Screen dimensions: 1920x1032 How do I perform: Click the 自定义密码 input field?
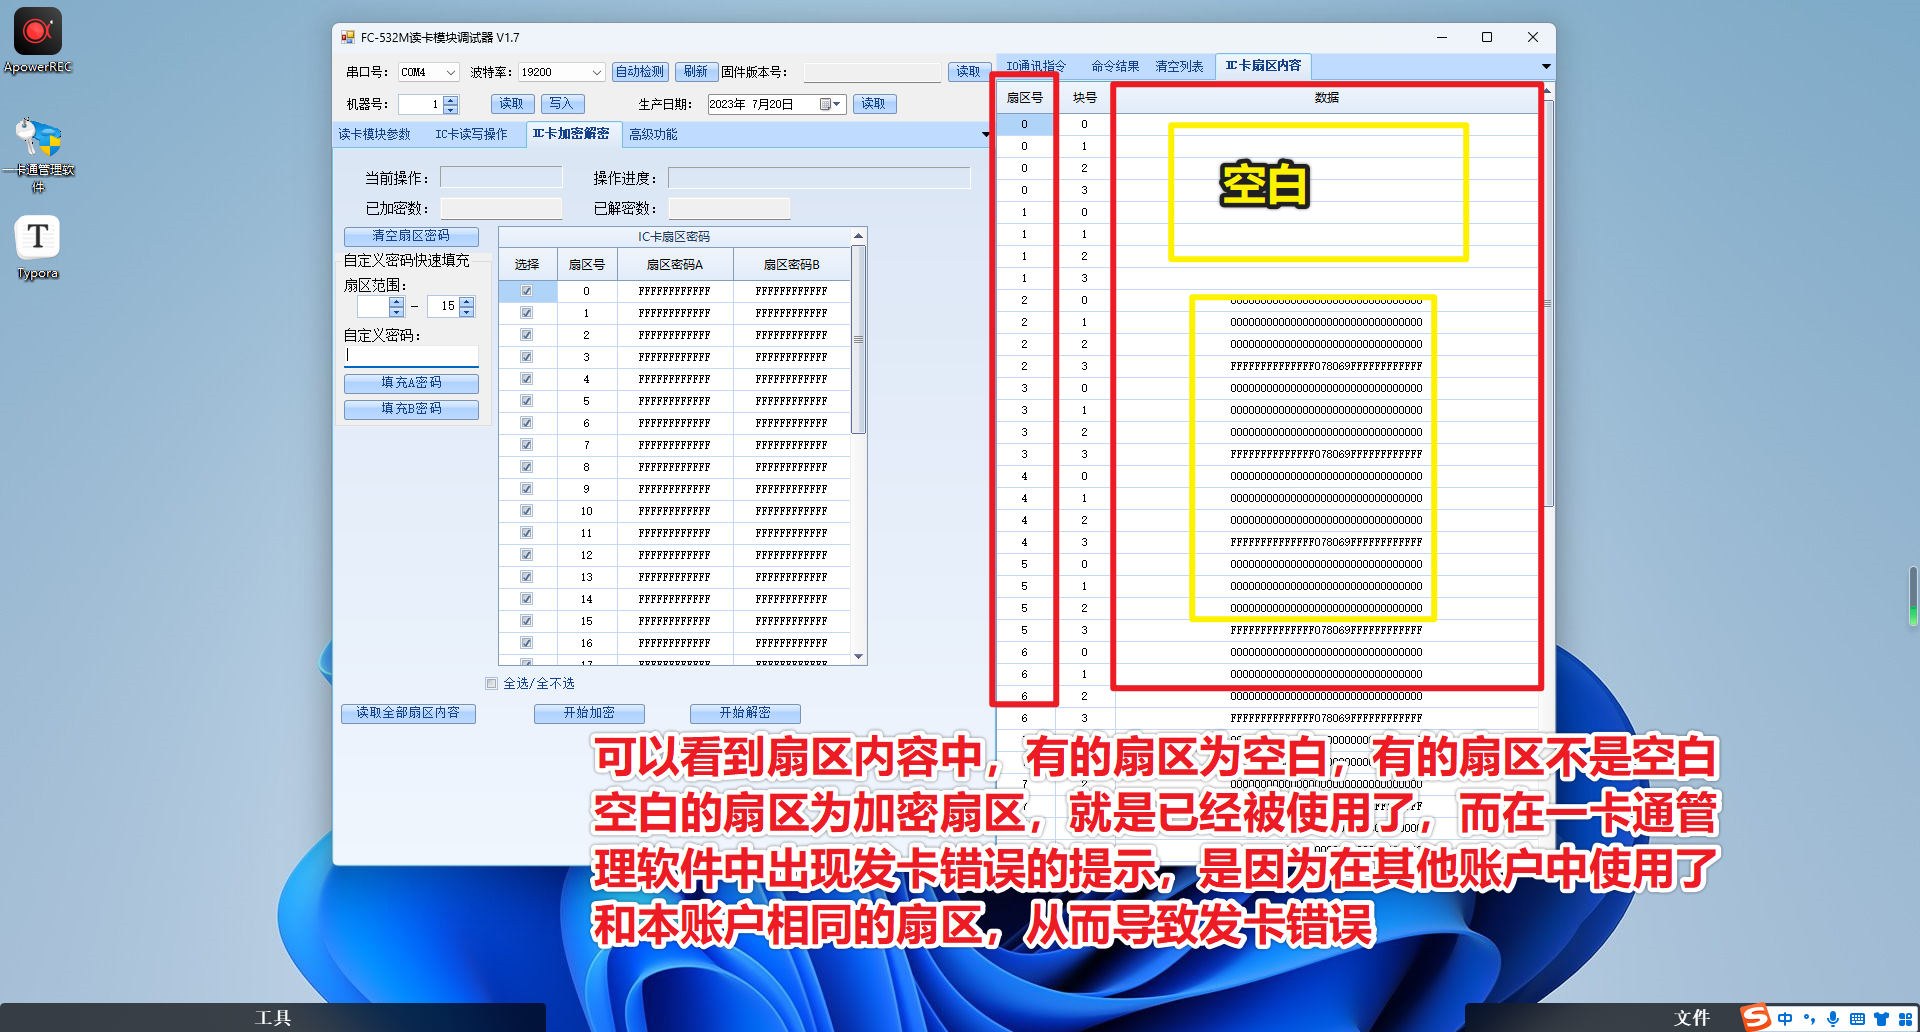pyautogui.click(x=411, y=355)
